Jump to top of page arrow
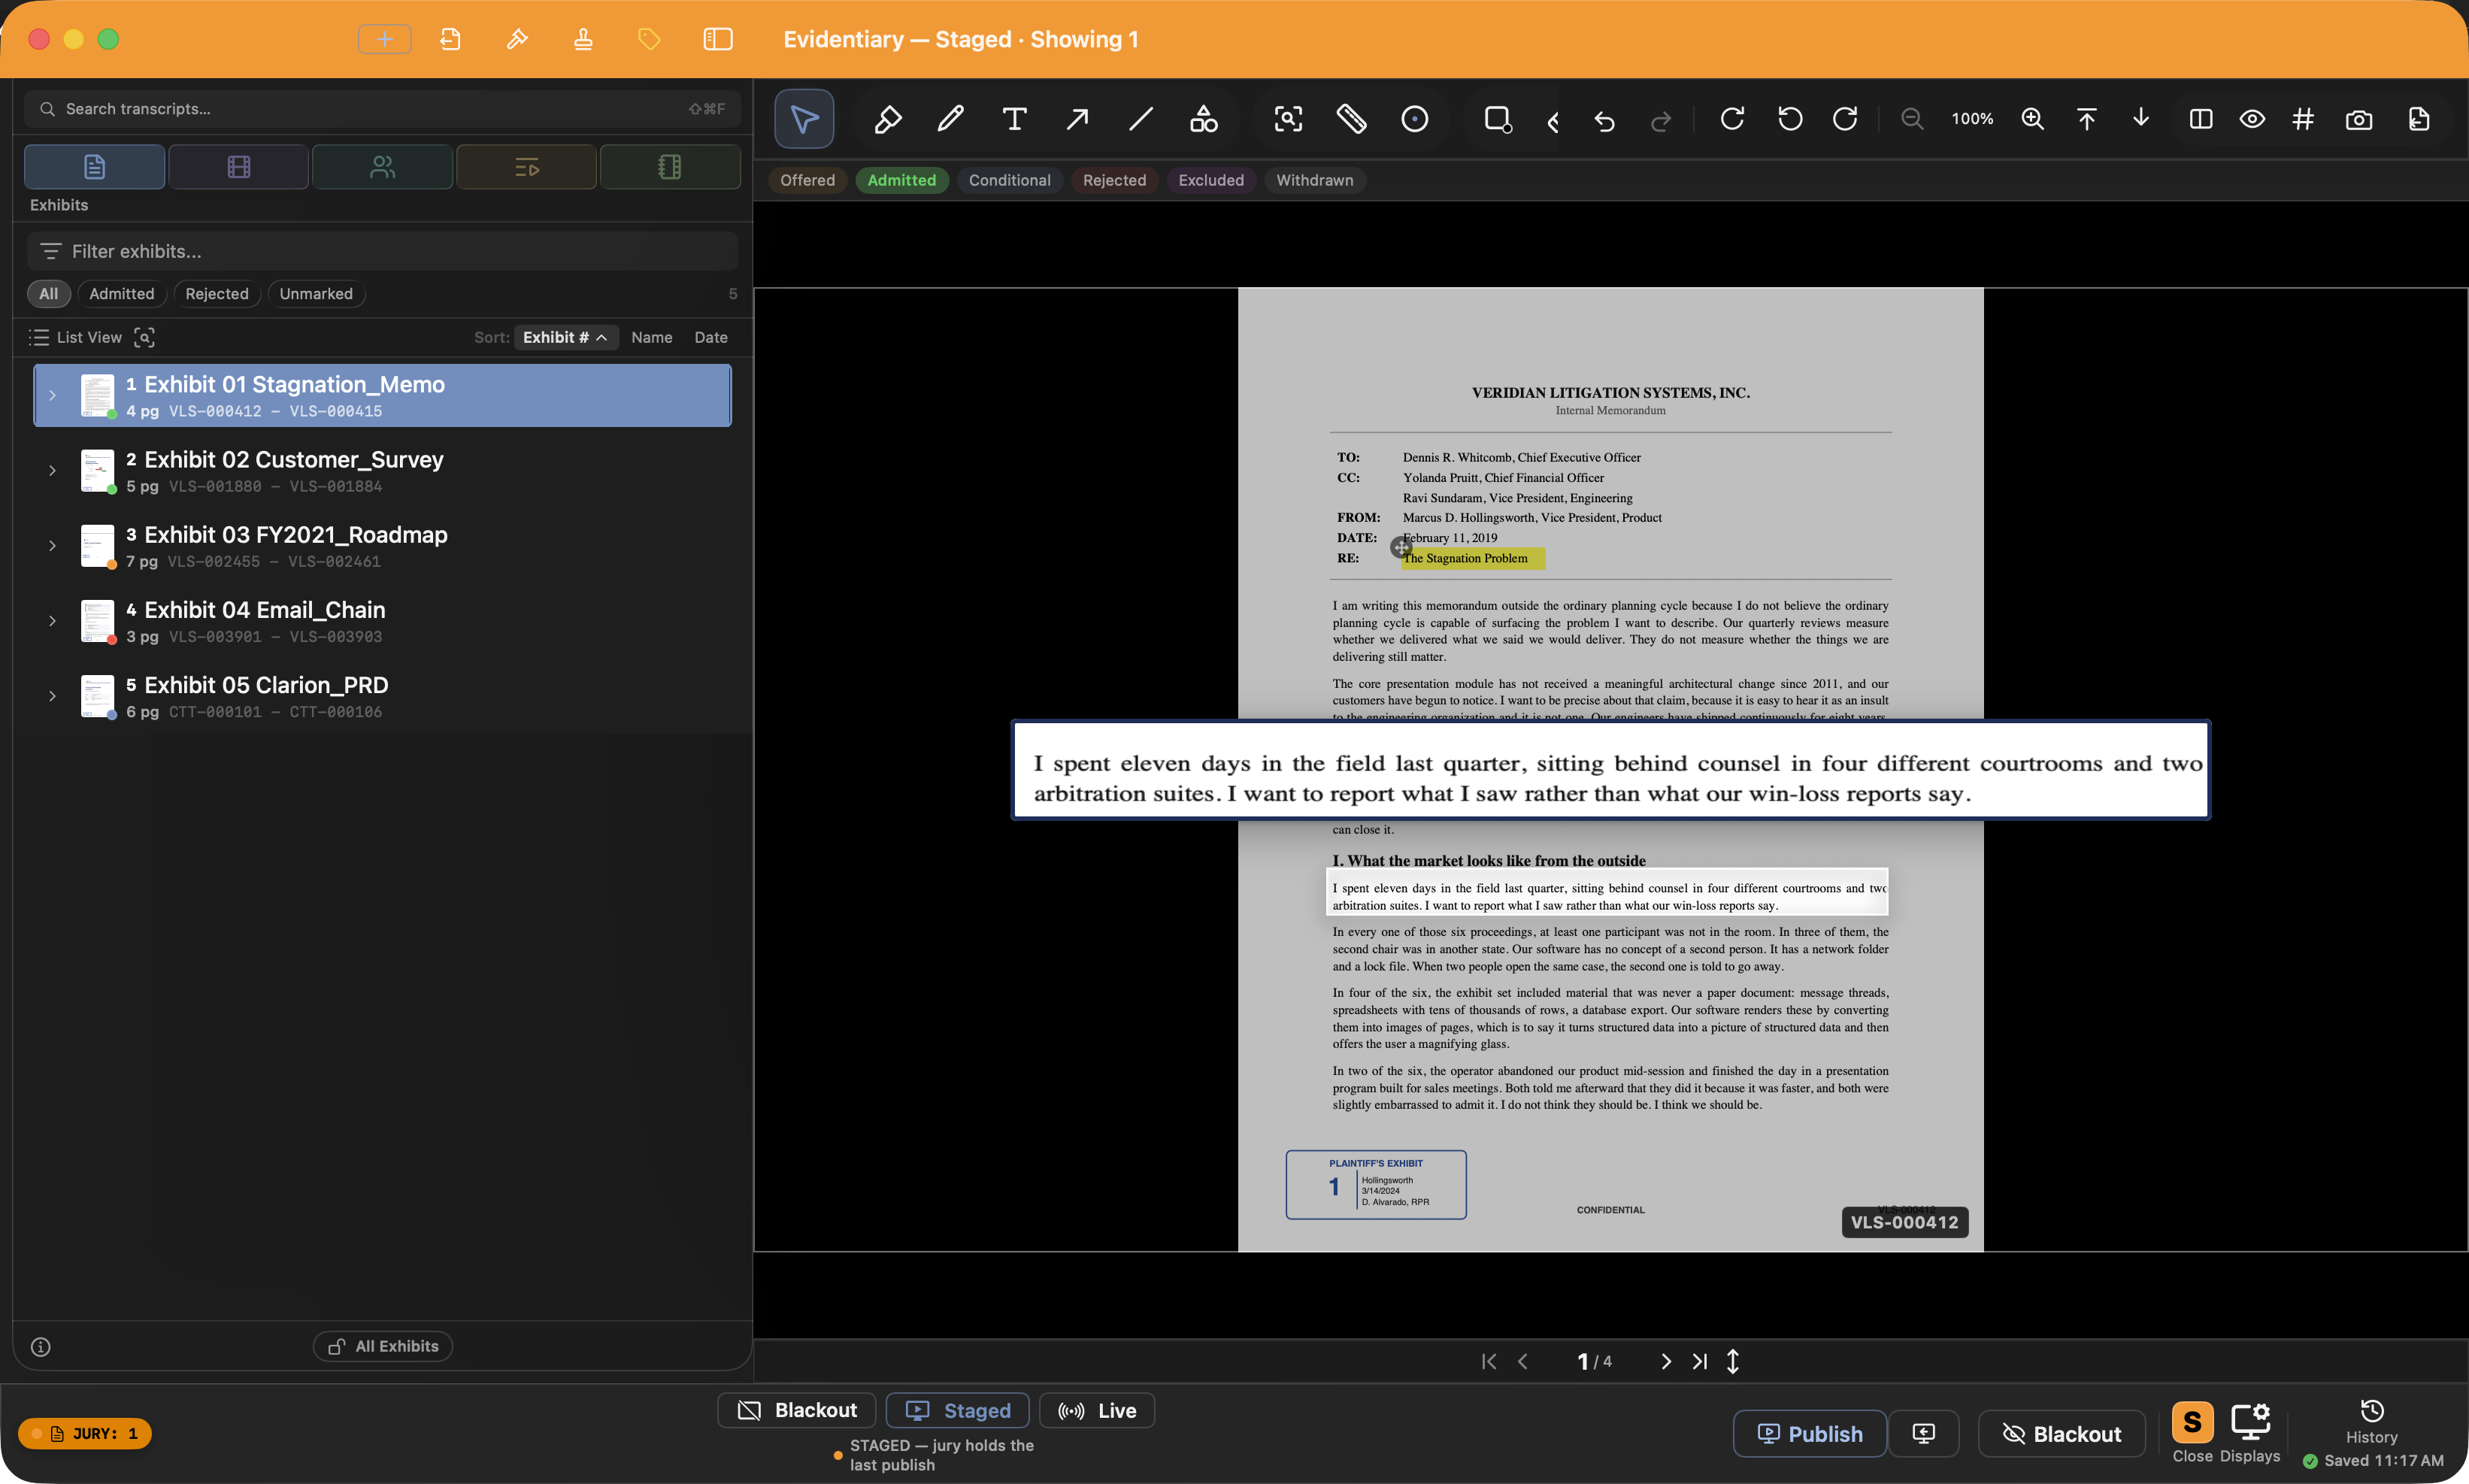This screenshot has width=2469, height=1484. pyautogui.click(x=2086, y=119)
